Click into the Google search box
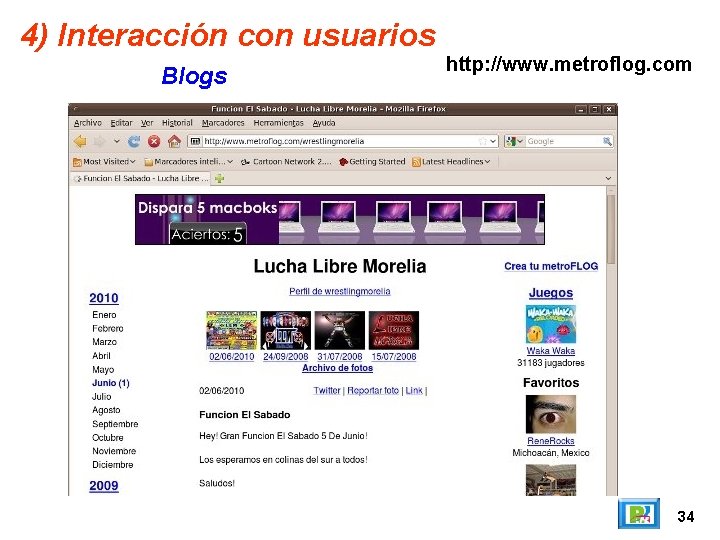 pos(563,141)
